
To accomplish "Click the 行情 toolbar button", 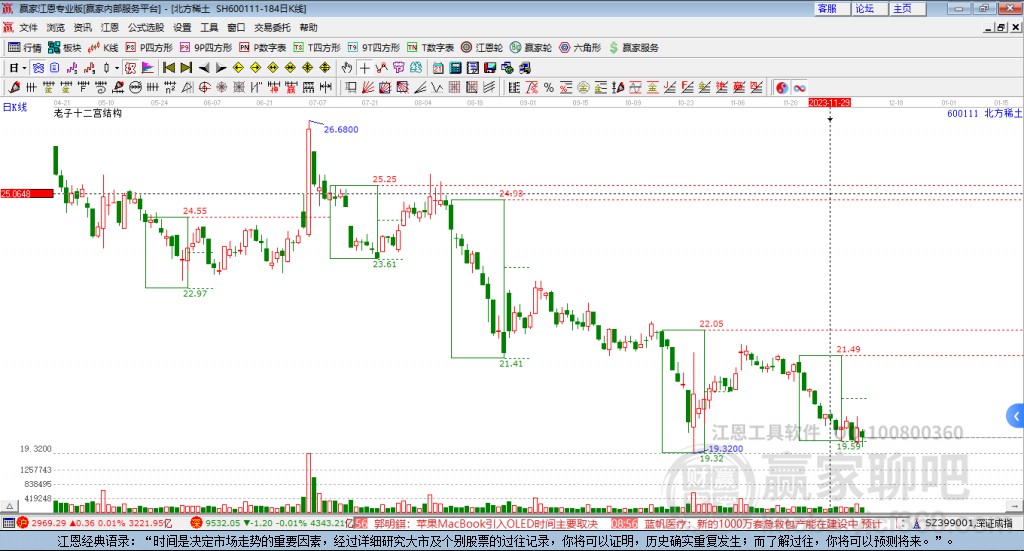I will tap(25, 47).
